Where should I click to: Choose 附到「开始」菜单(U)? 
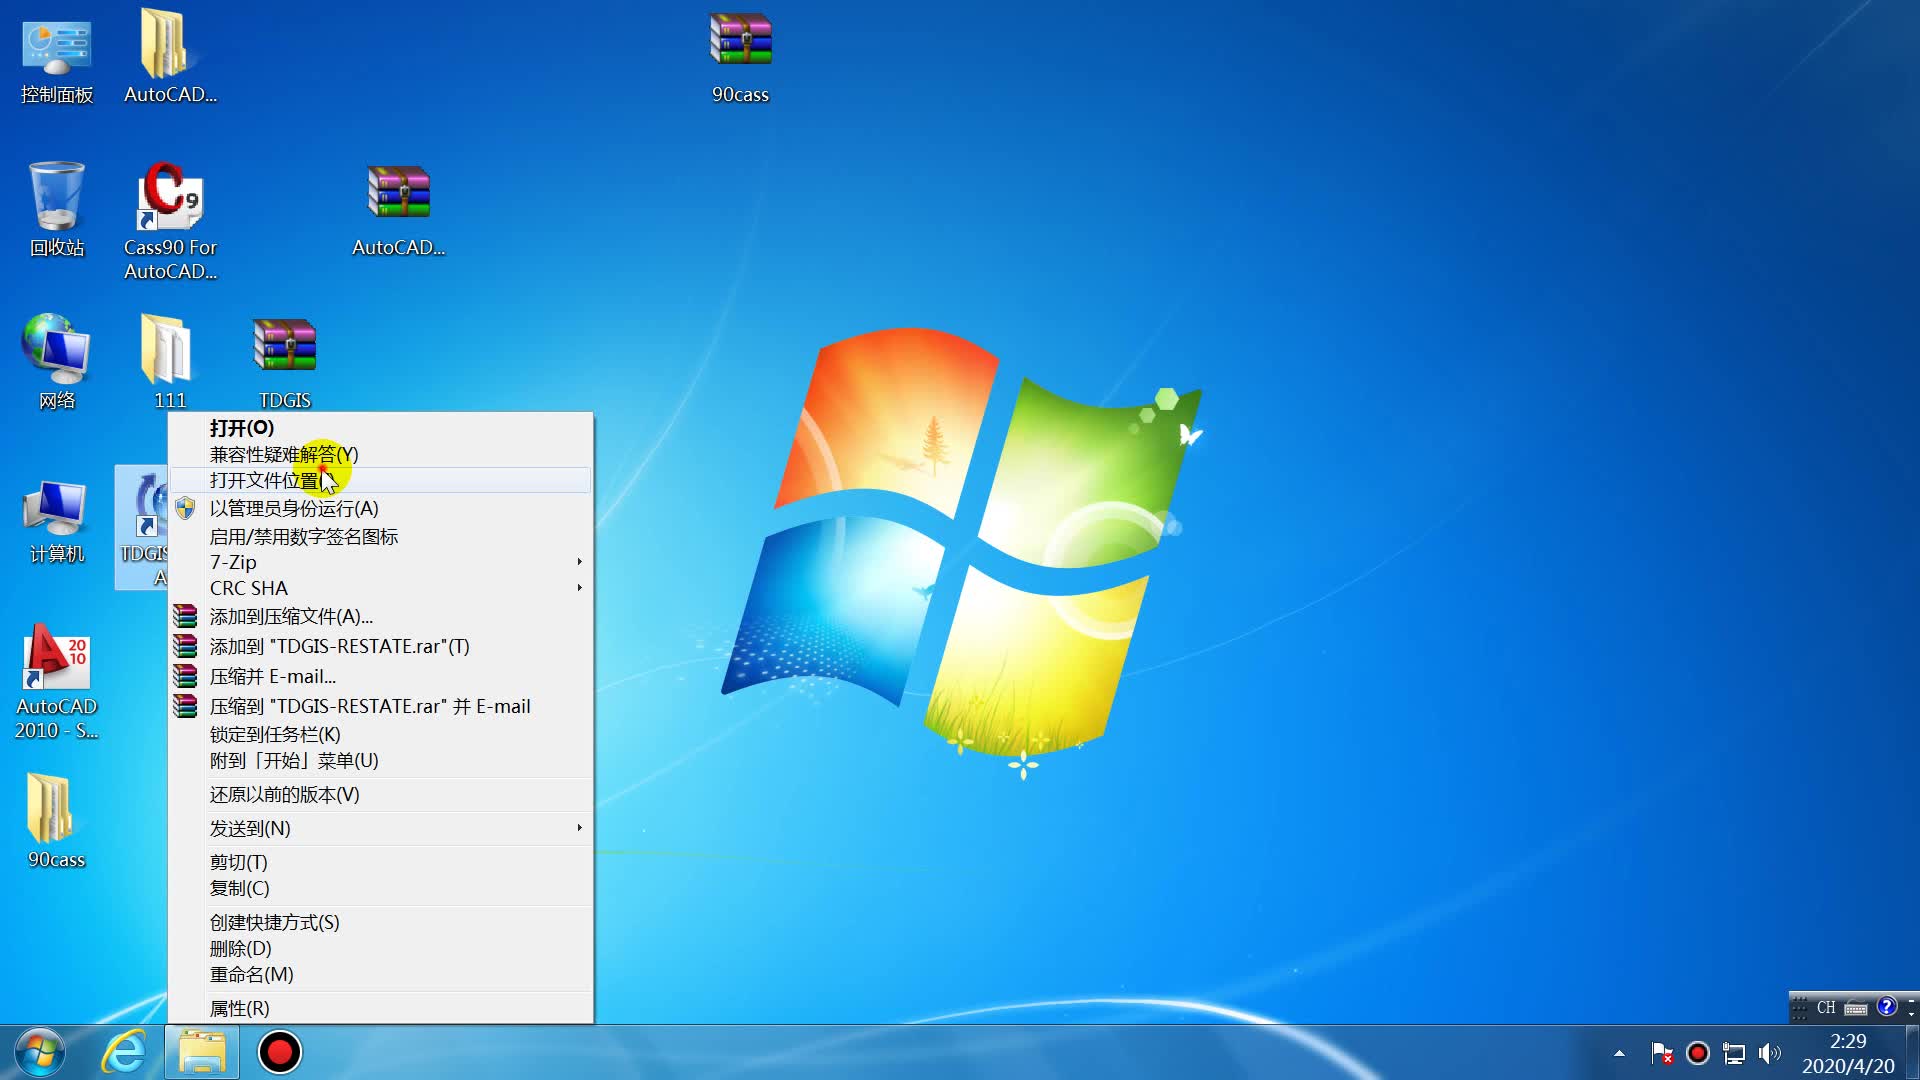pos(381,760)
